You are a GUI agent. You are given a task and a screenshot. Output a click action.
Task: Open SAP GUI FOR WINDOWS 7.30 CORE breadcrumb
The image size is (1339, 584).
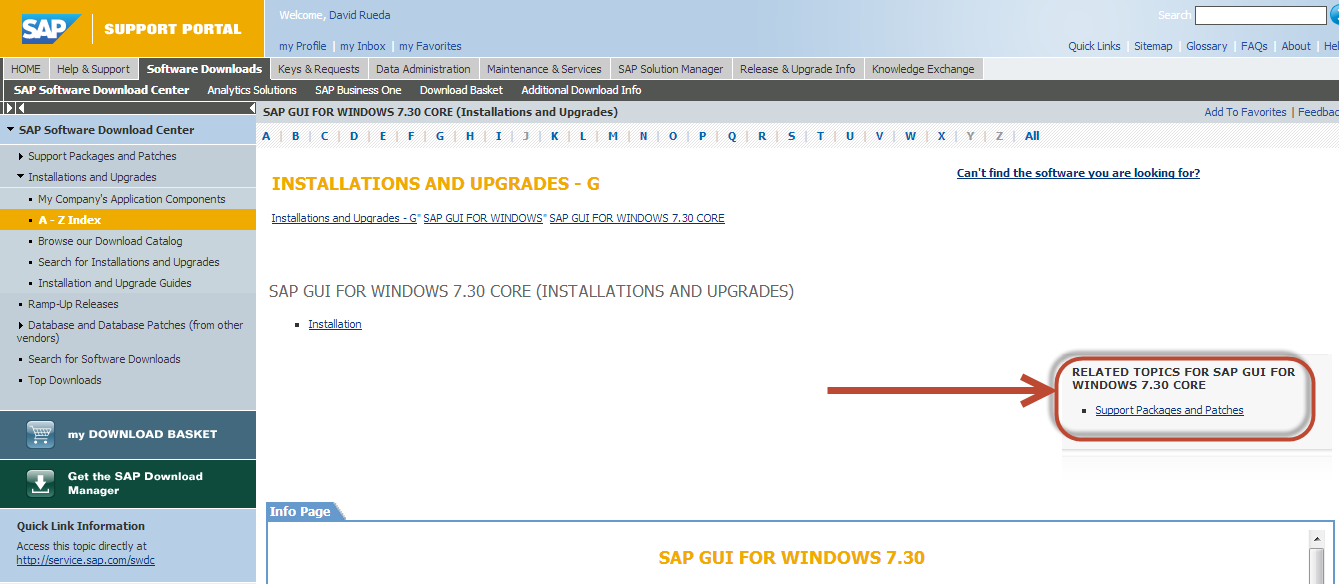coord(637,218)
